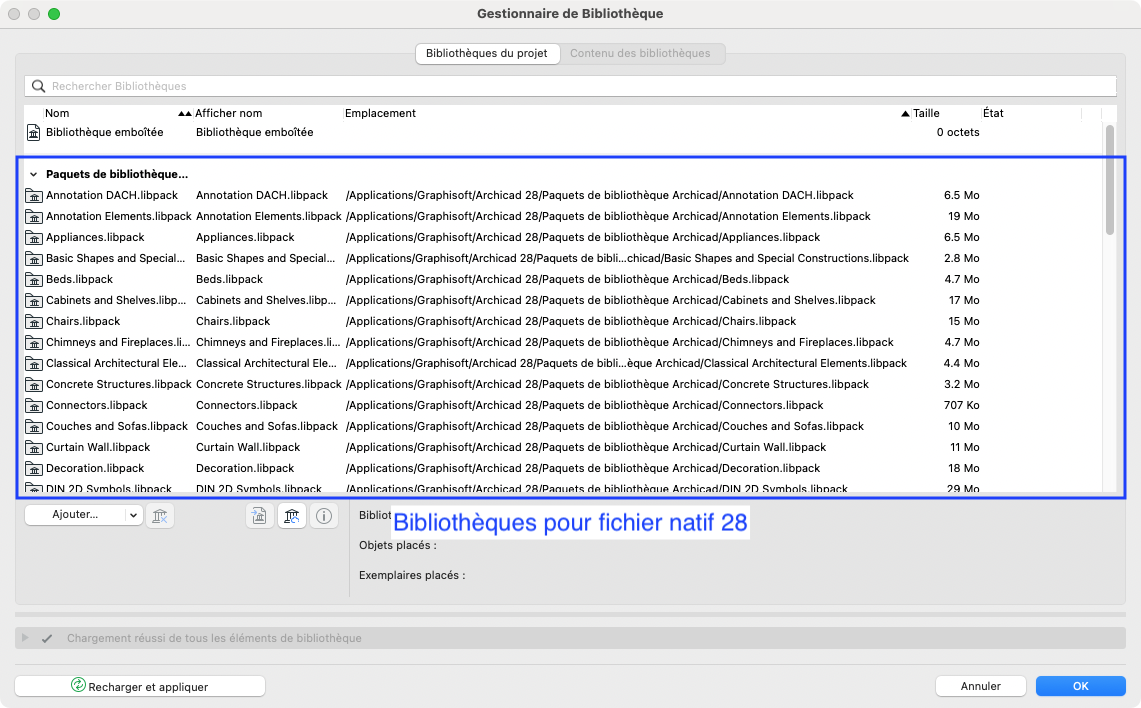Click Recharger et appliquer
Image resolution: width=1141 pixels, height=708 pixels.
tap(140, 686)
